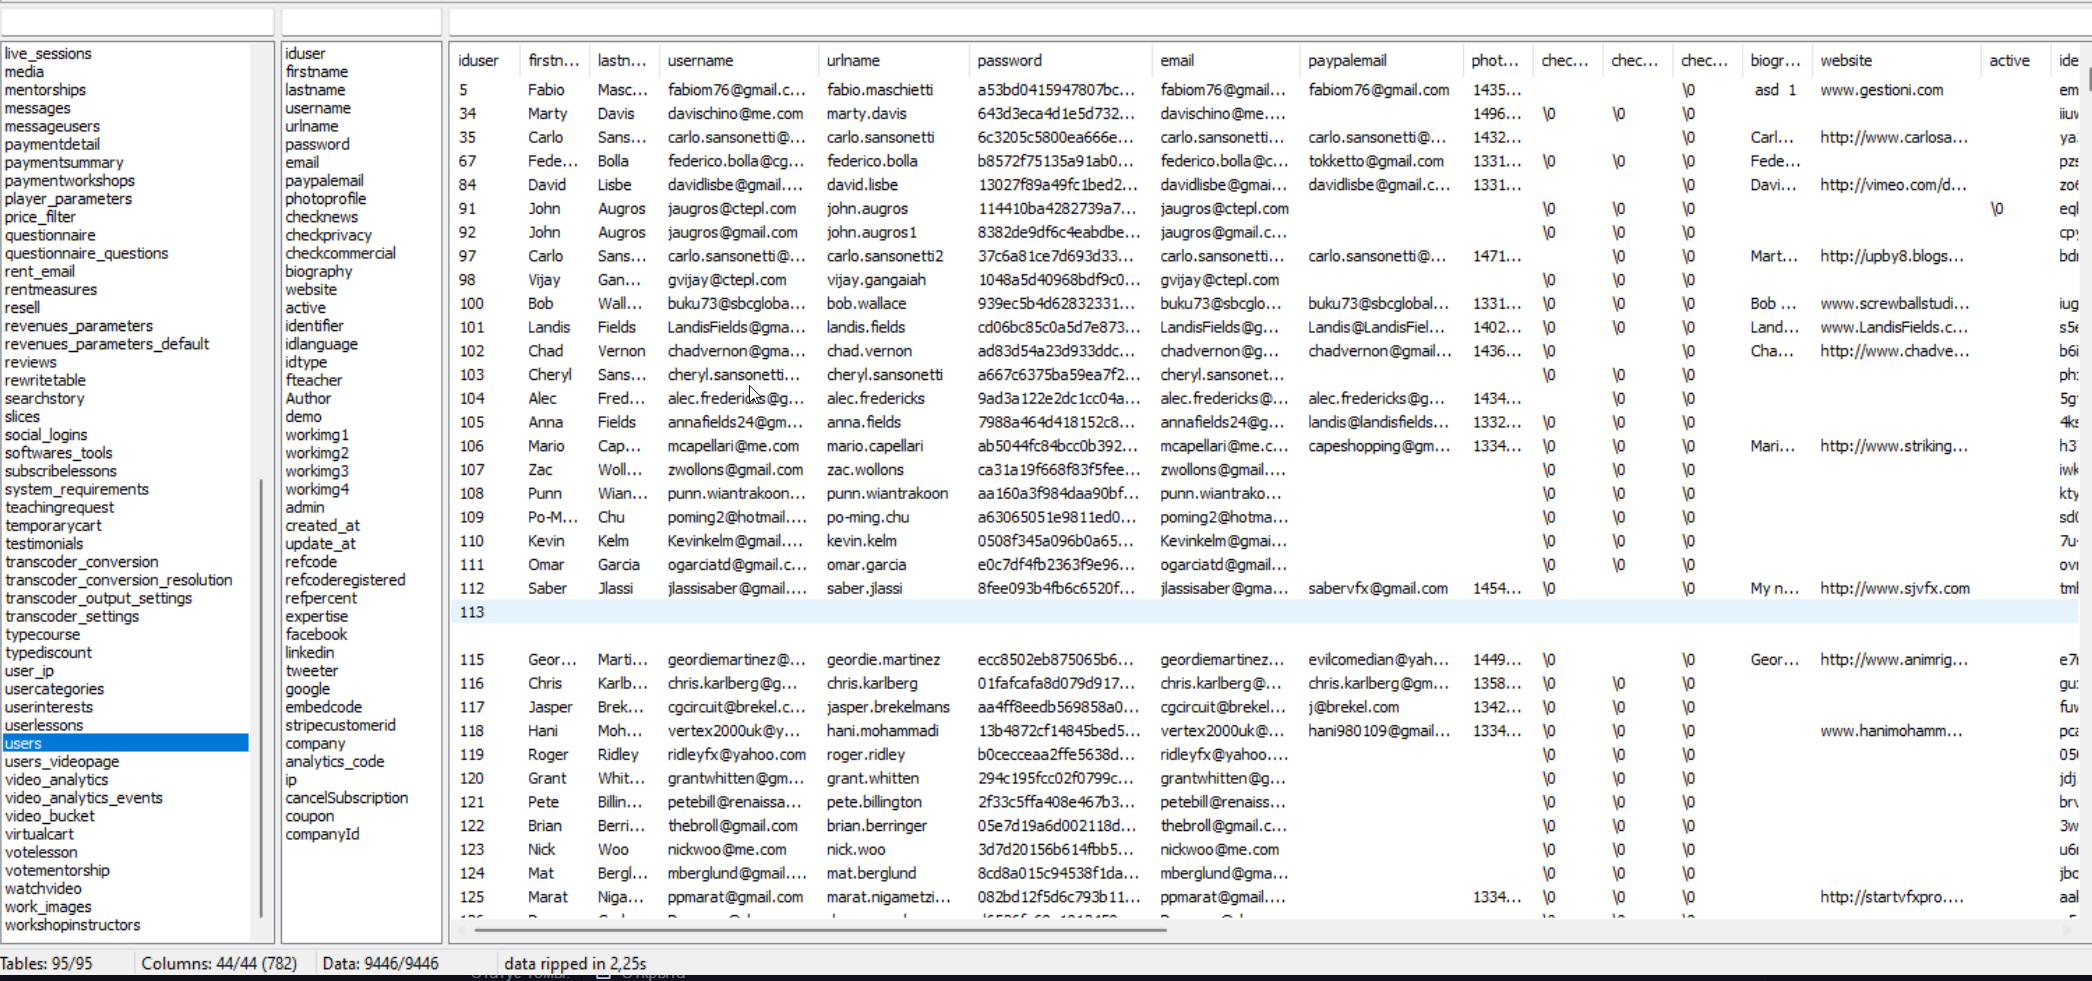This screenshot has height=981, width=2092.
Task: Click the filter field above the tables list
Action: point(137,21)
